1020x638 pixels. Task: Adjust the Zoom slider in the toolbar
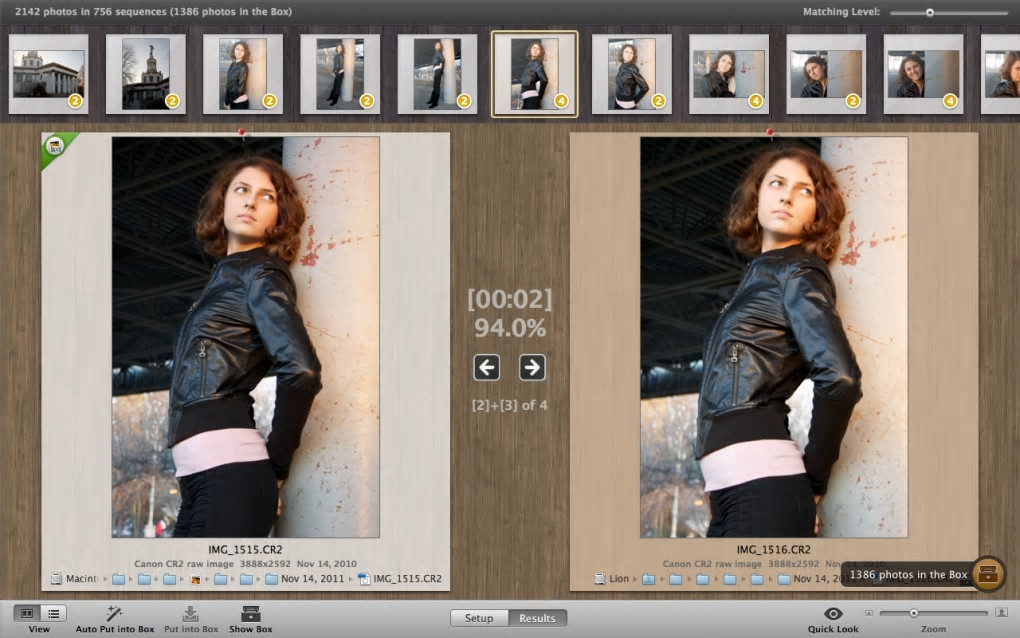(x=933, y=613)
